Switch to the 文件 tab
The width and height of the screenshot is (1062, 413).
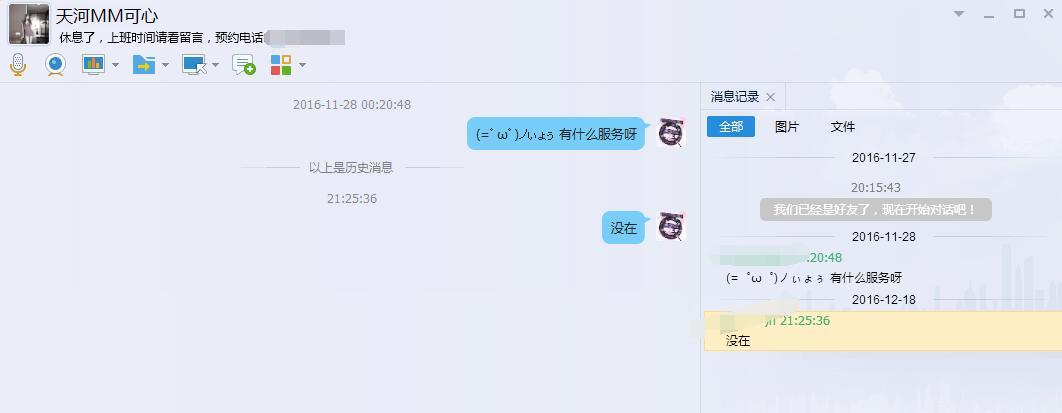tap(843, 127)
